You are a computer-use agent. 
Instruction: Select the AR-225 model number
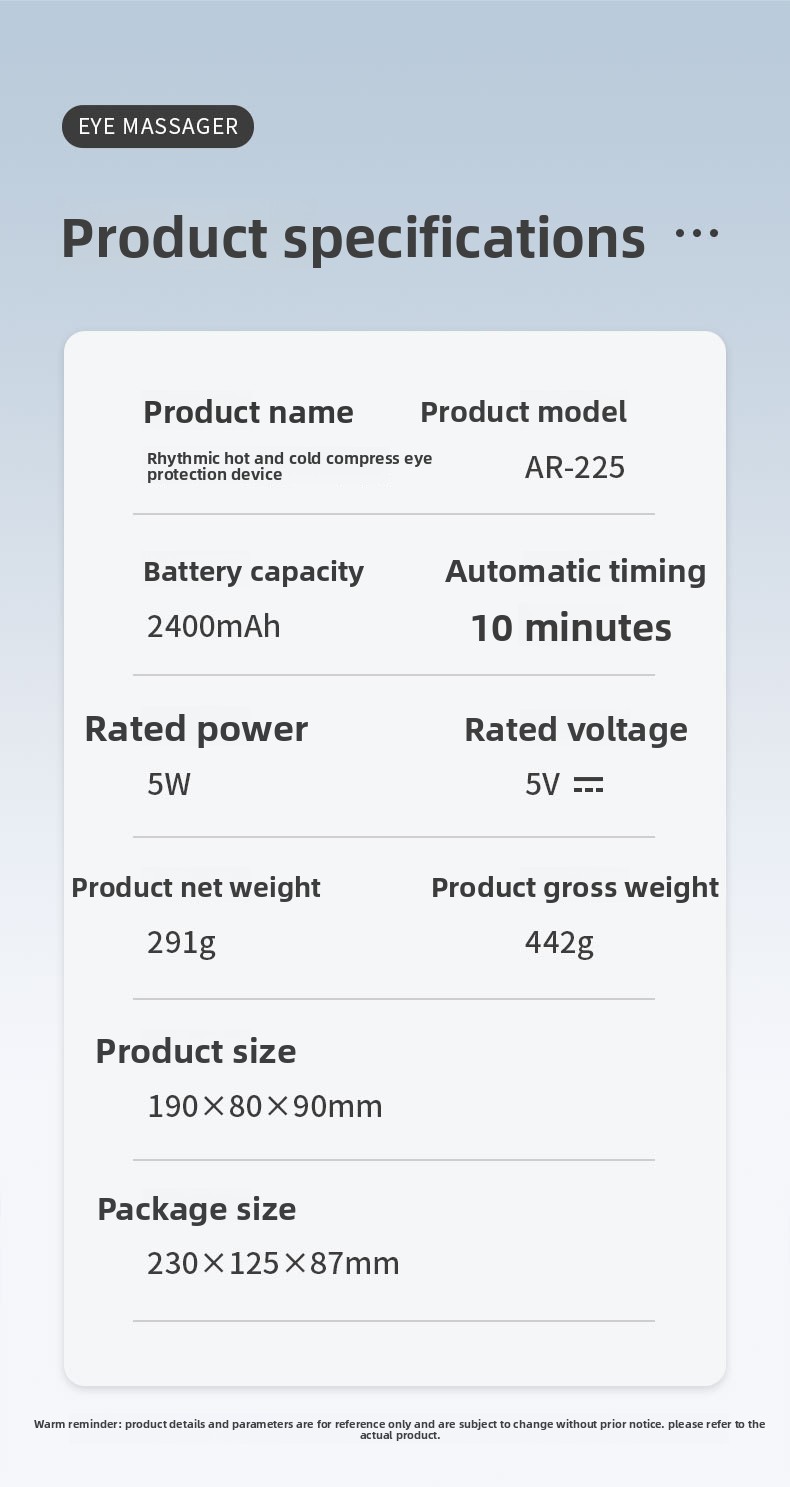coord(575,467)
